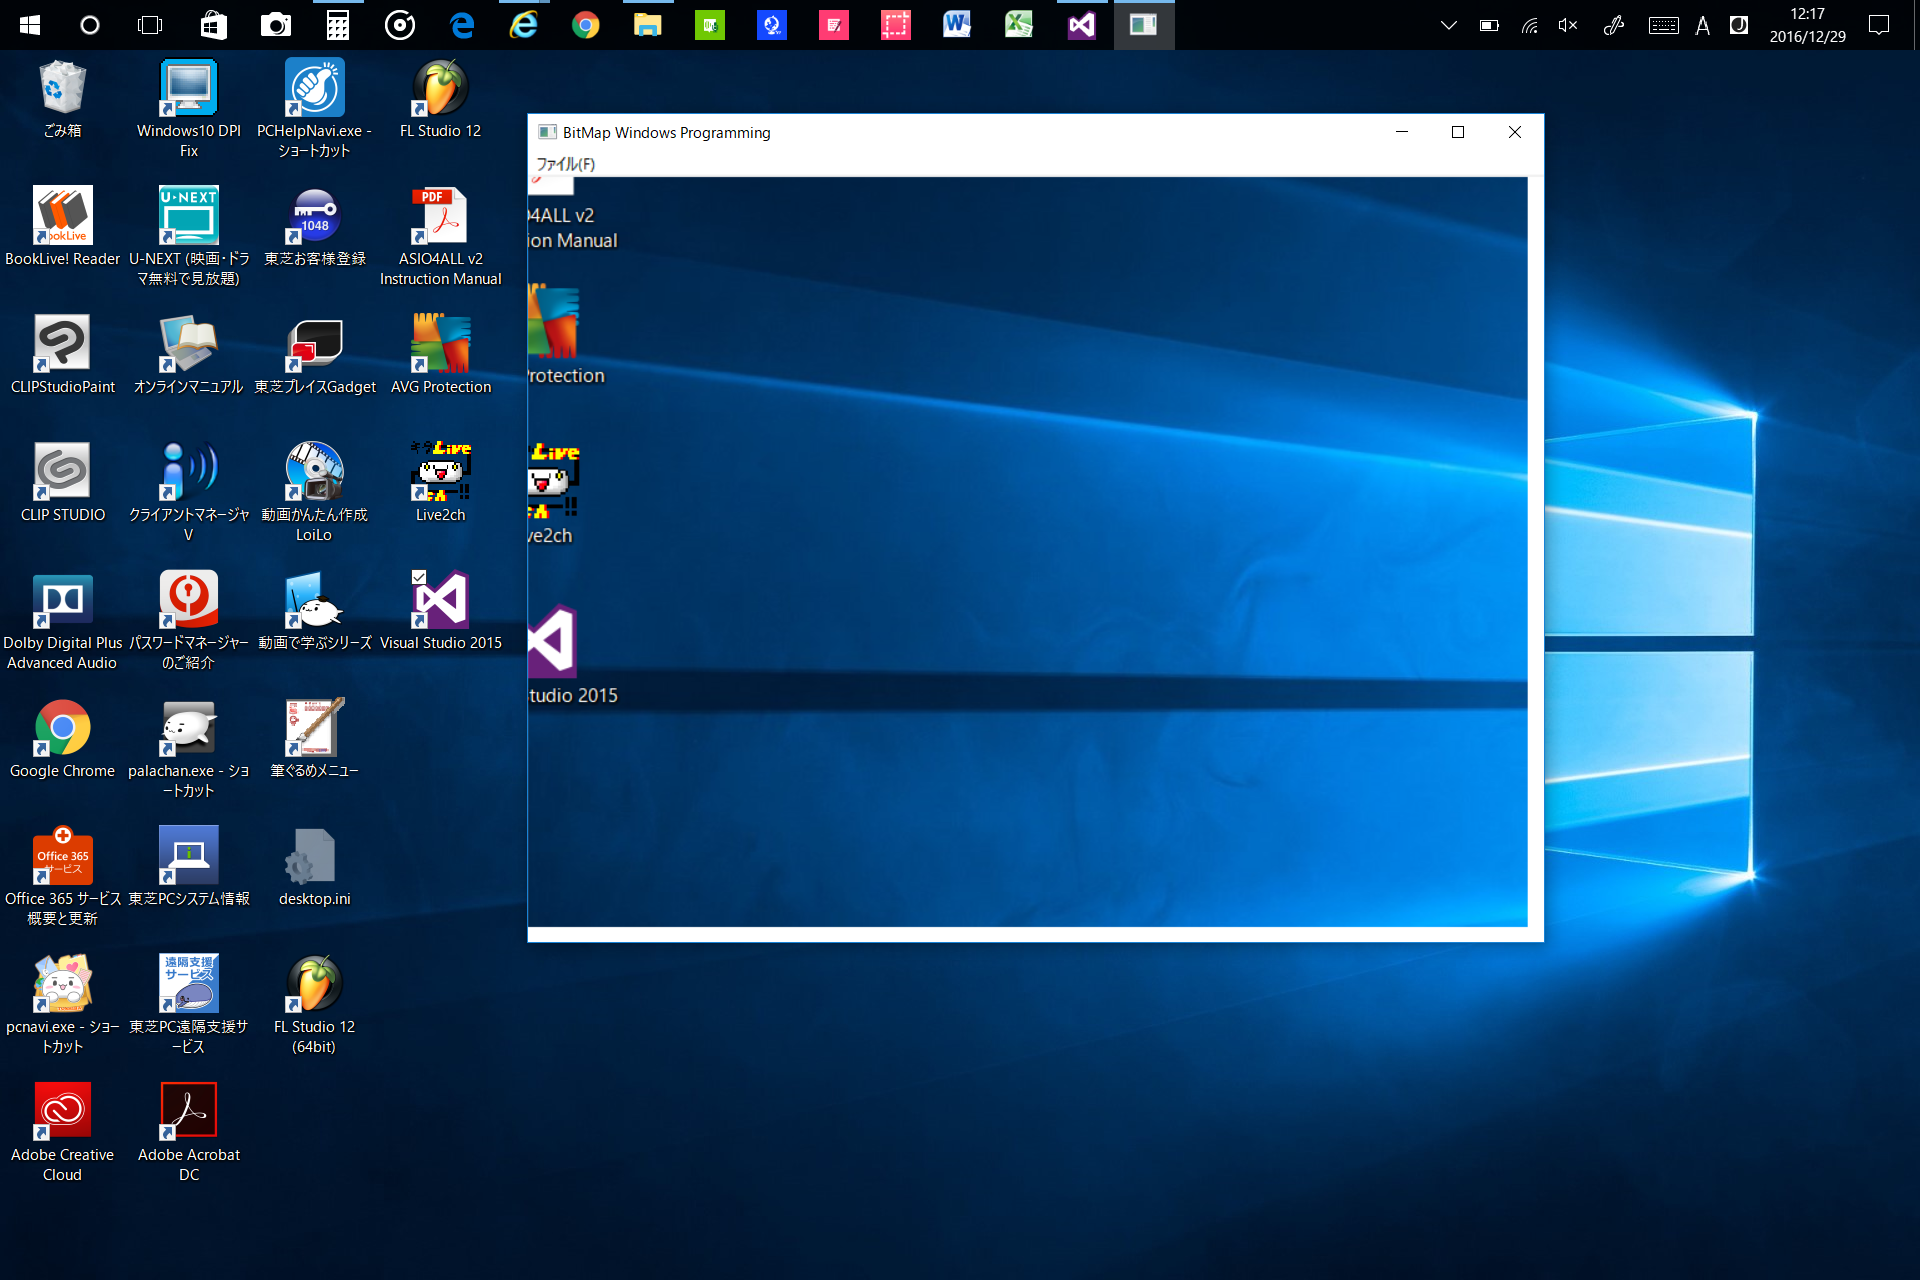
Task: Expand hidden system tray icons chevron
Action: (1448, 25)
